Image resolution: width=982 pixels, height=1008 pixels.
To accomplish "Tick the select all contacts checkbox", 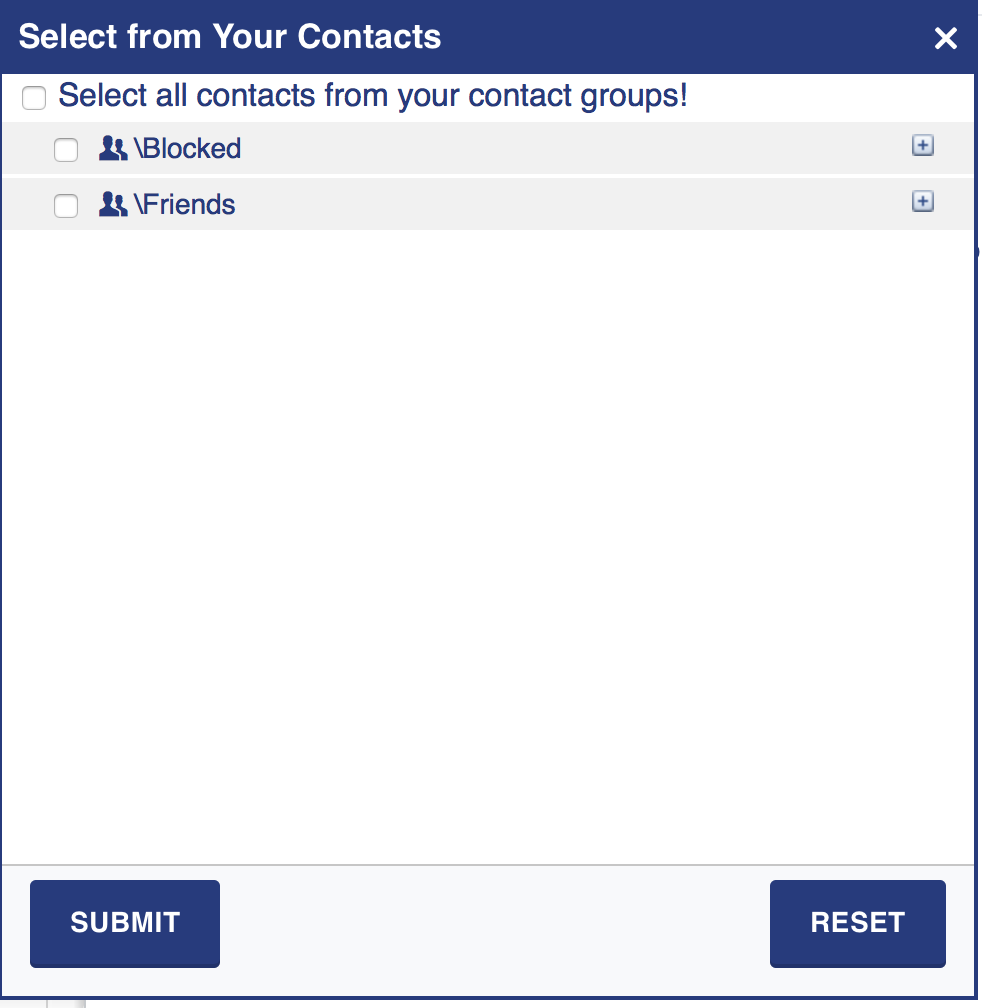I will coord(34,98).
